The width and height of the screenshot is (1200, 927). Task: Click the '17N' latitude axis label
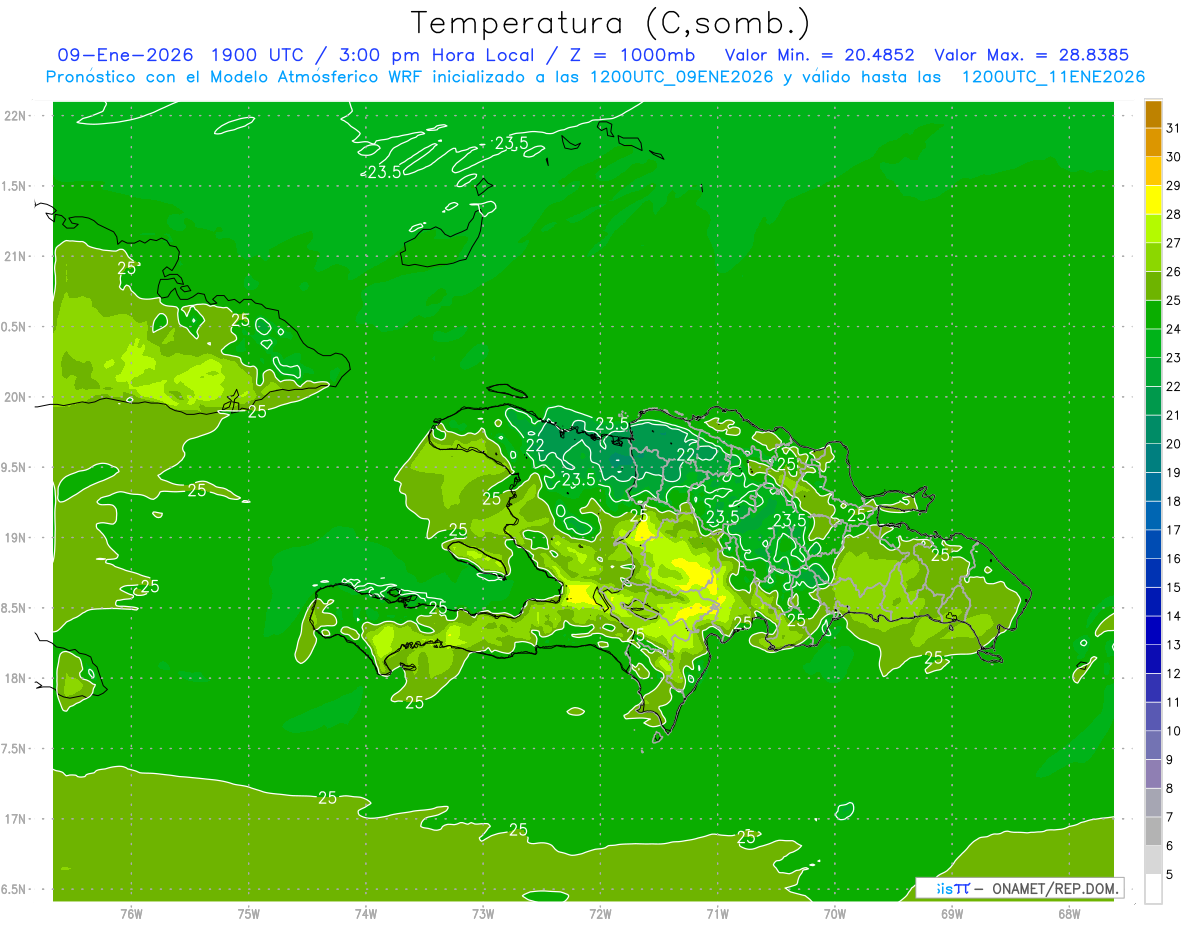click(x=15, y=820)
